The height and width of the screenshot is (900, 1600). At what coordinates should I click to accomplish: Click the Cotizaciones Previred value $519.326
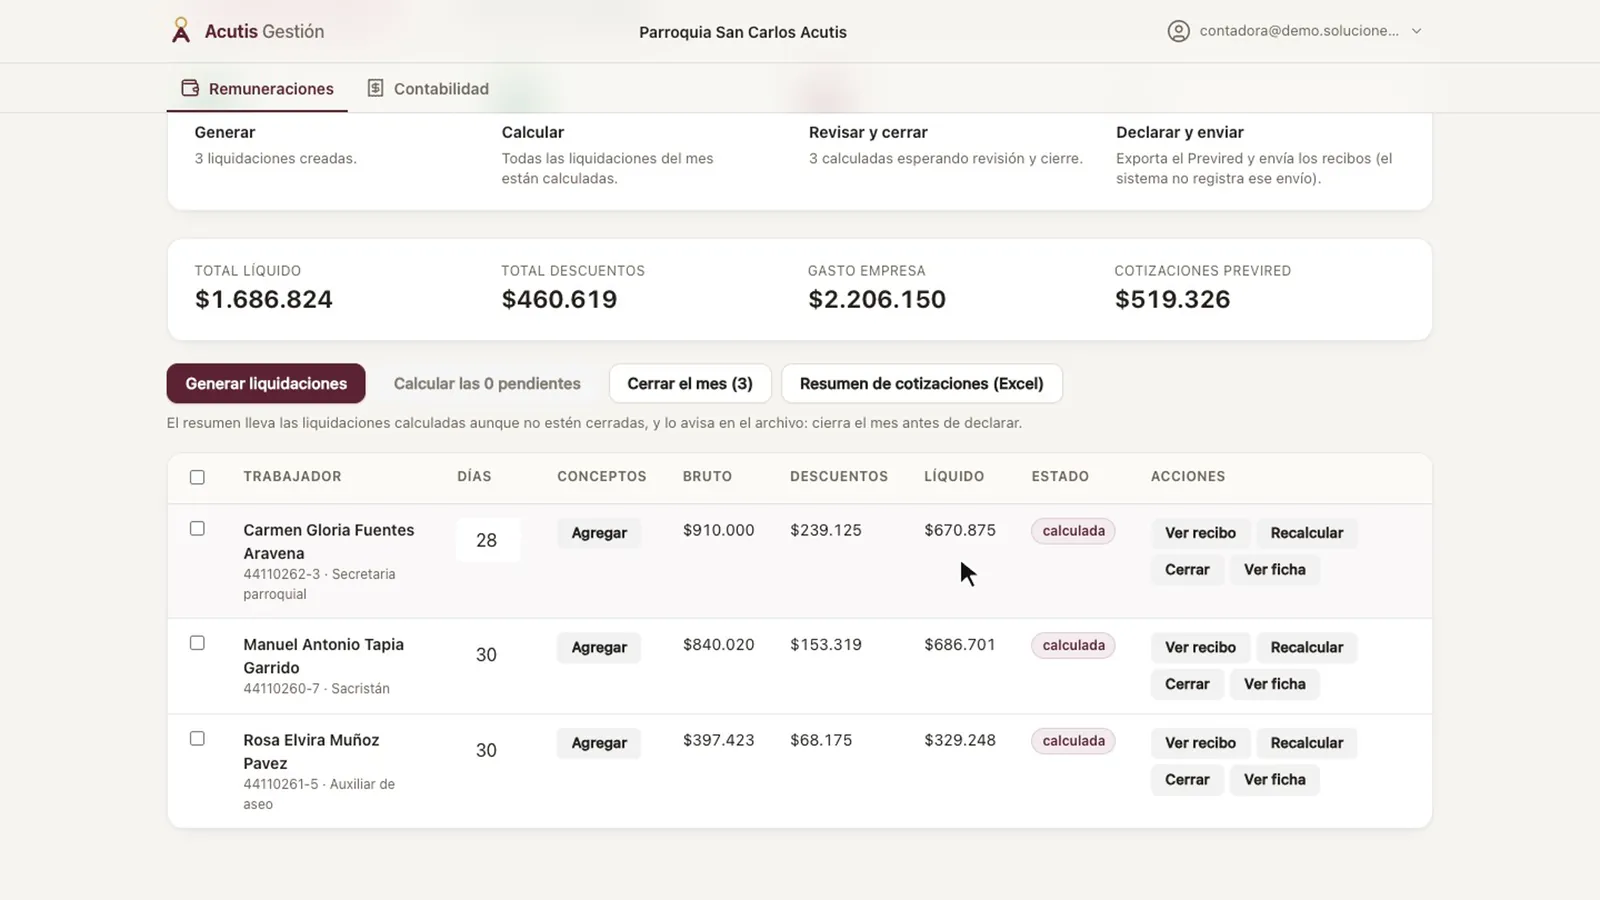[1172, 299]
